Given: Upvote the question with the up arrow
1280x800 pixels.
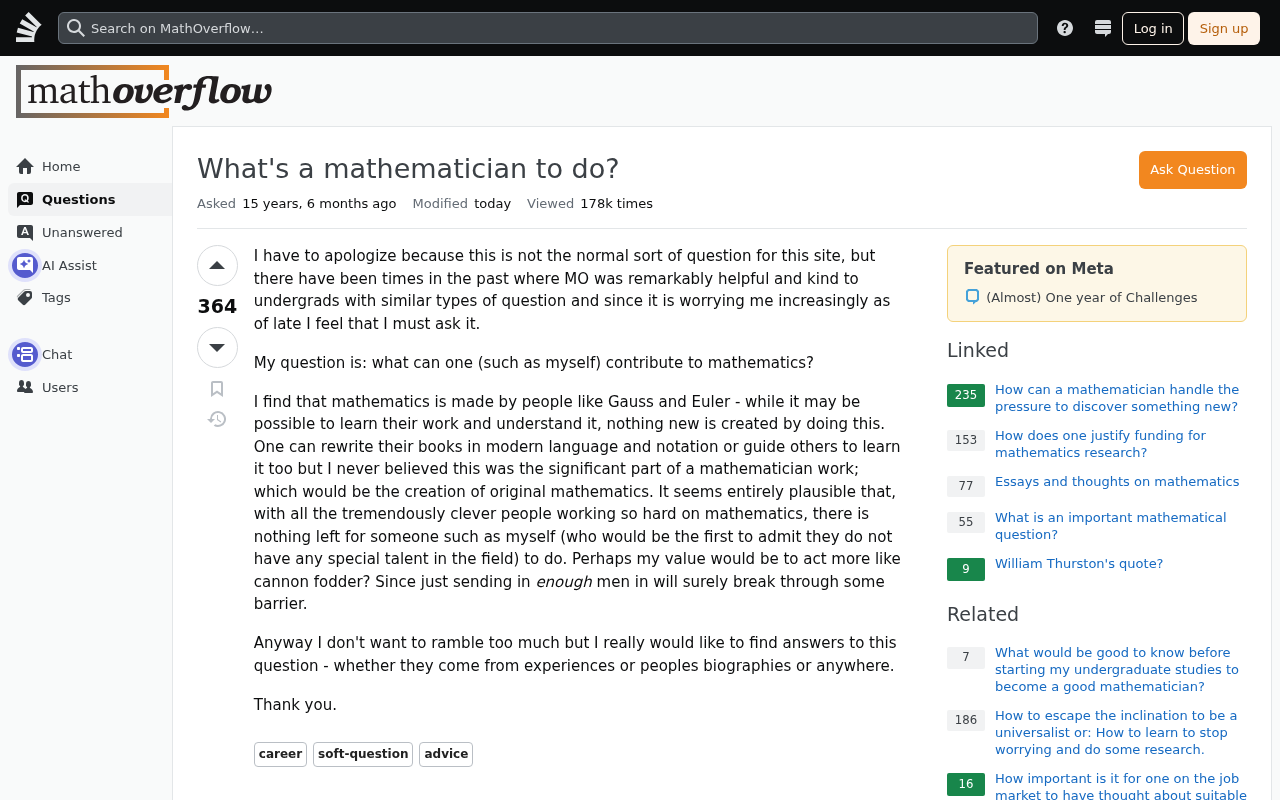Looking at the screenshot, I should coord(217,266).
